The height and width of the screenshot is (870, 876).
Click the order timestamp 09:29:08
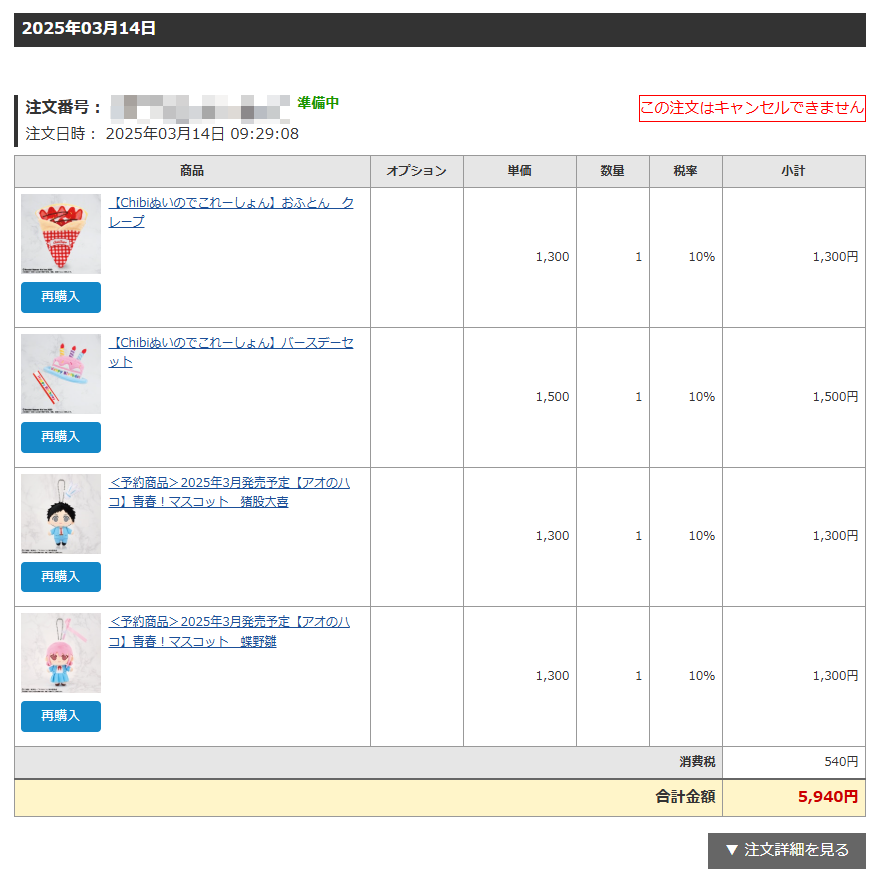pyautogui.click(x=265, y=134)
